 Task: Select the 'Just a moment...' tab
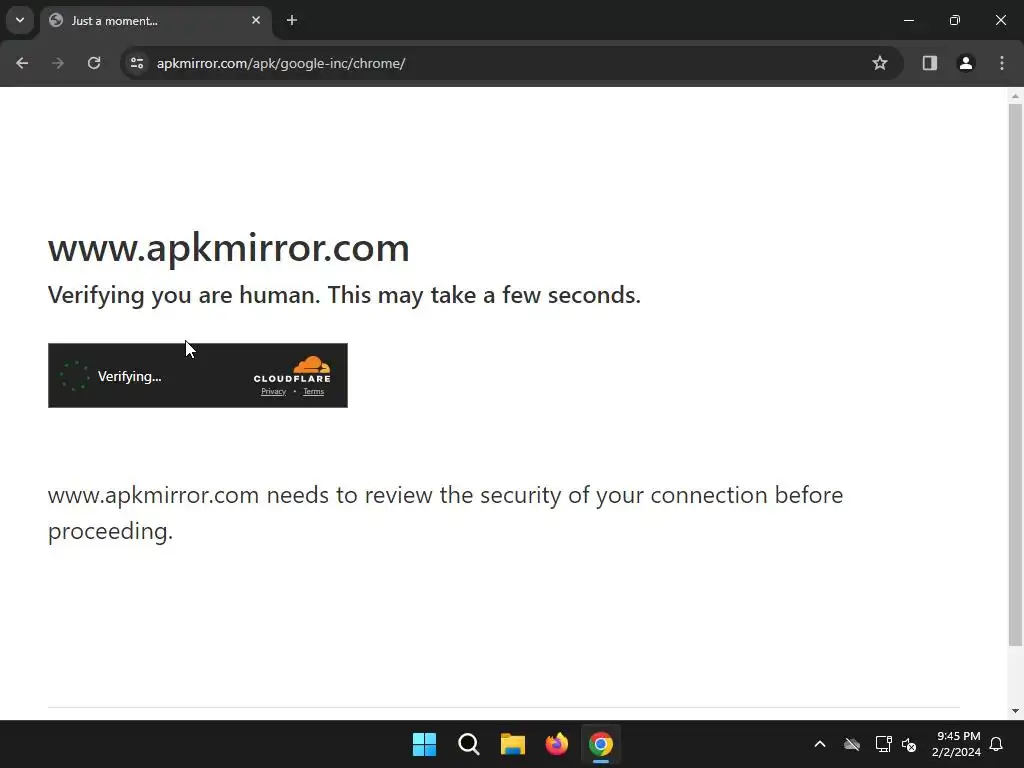[155, 21]
